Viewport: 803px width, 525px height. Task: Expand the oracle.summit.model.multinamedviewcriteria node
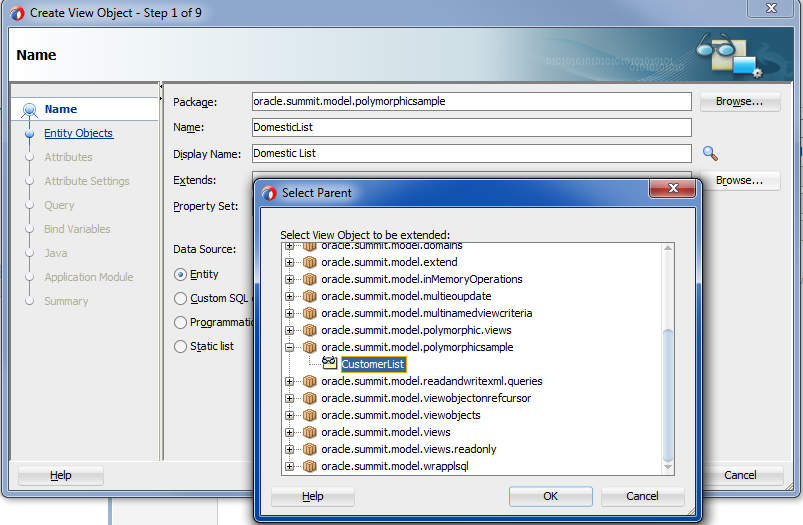pyautogui.click(x=289, y=313)
